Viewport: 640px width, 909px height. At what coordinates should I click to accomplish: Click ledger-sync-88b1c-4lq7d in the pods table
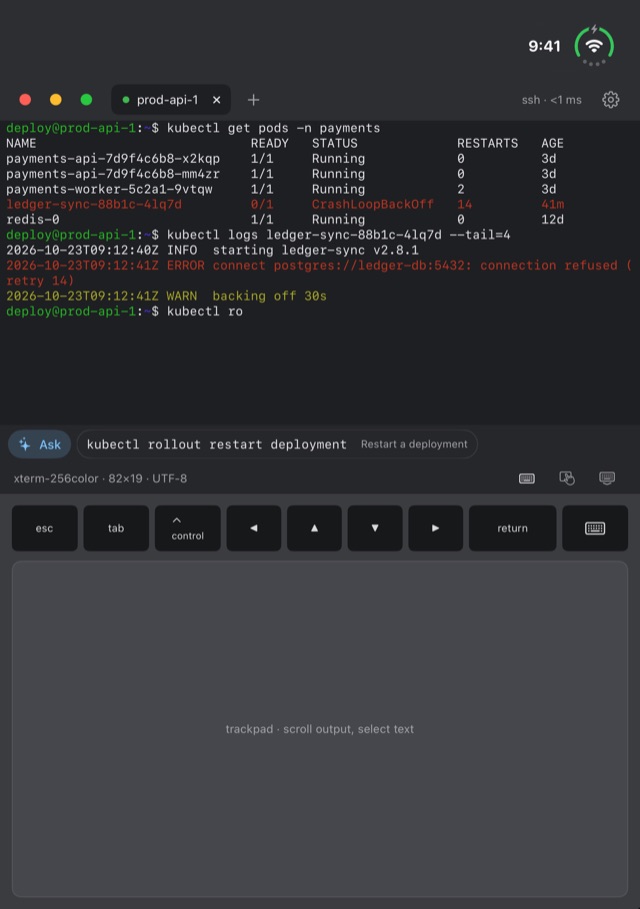pos(94,204)
